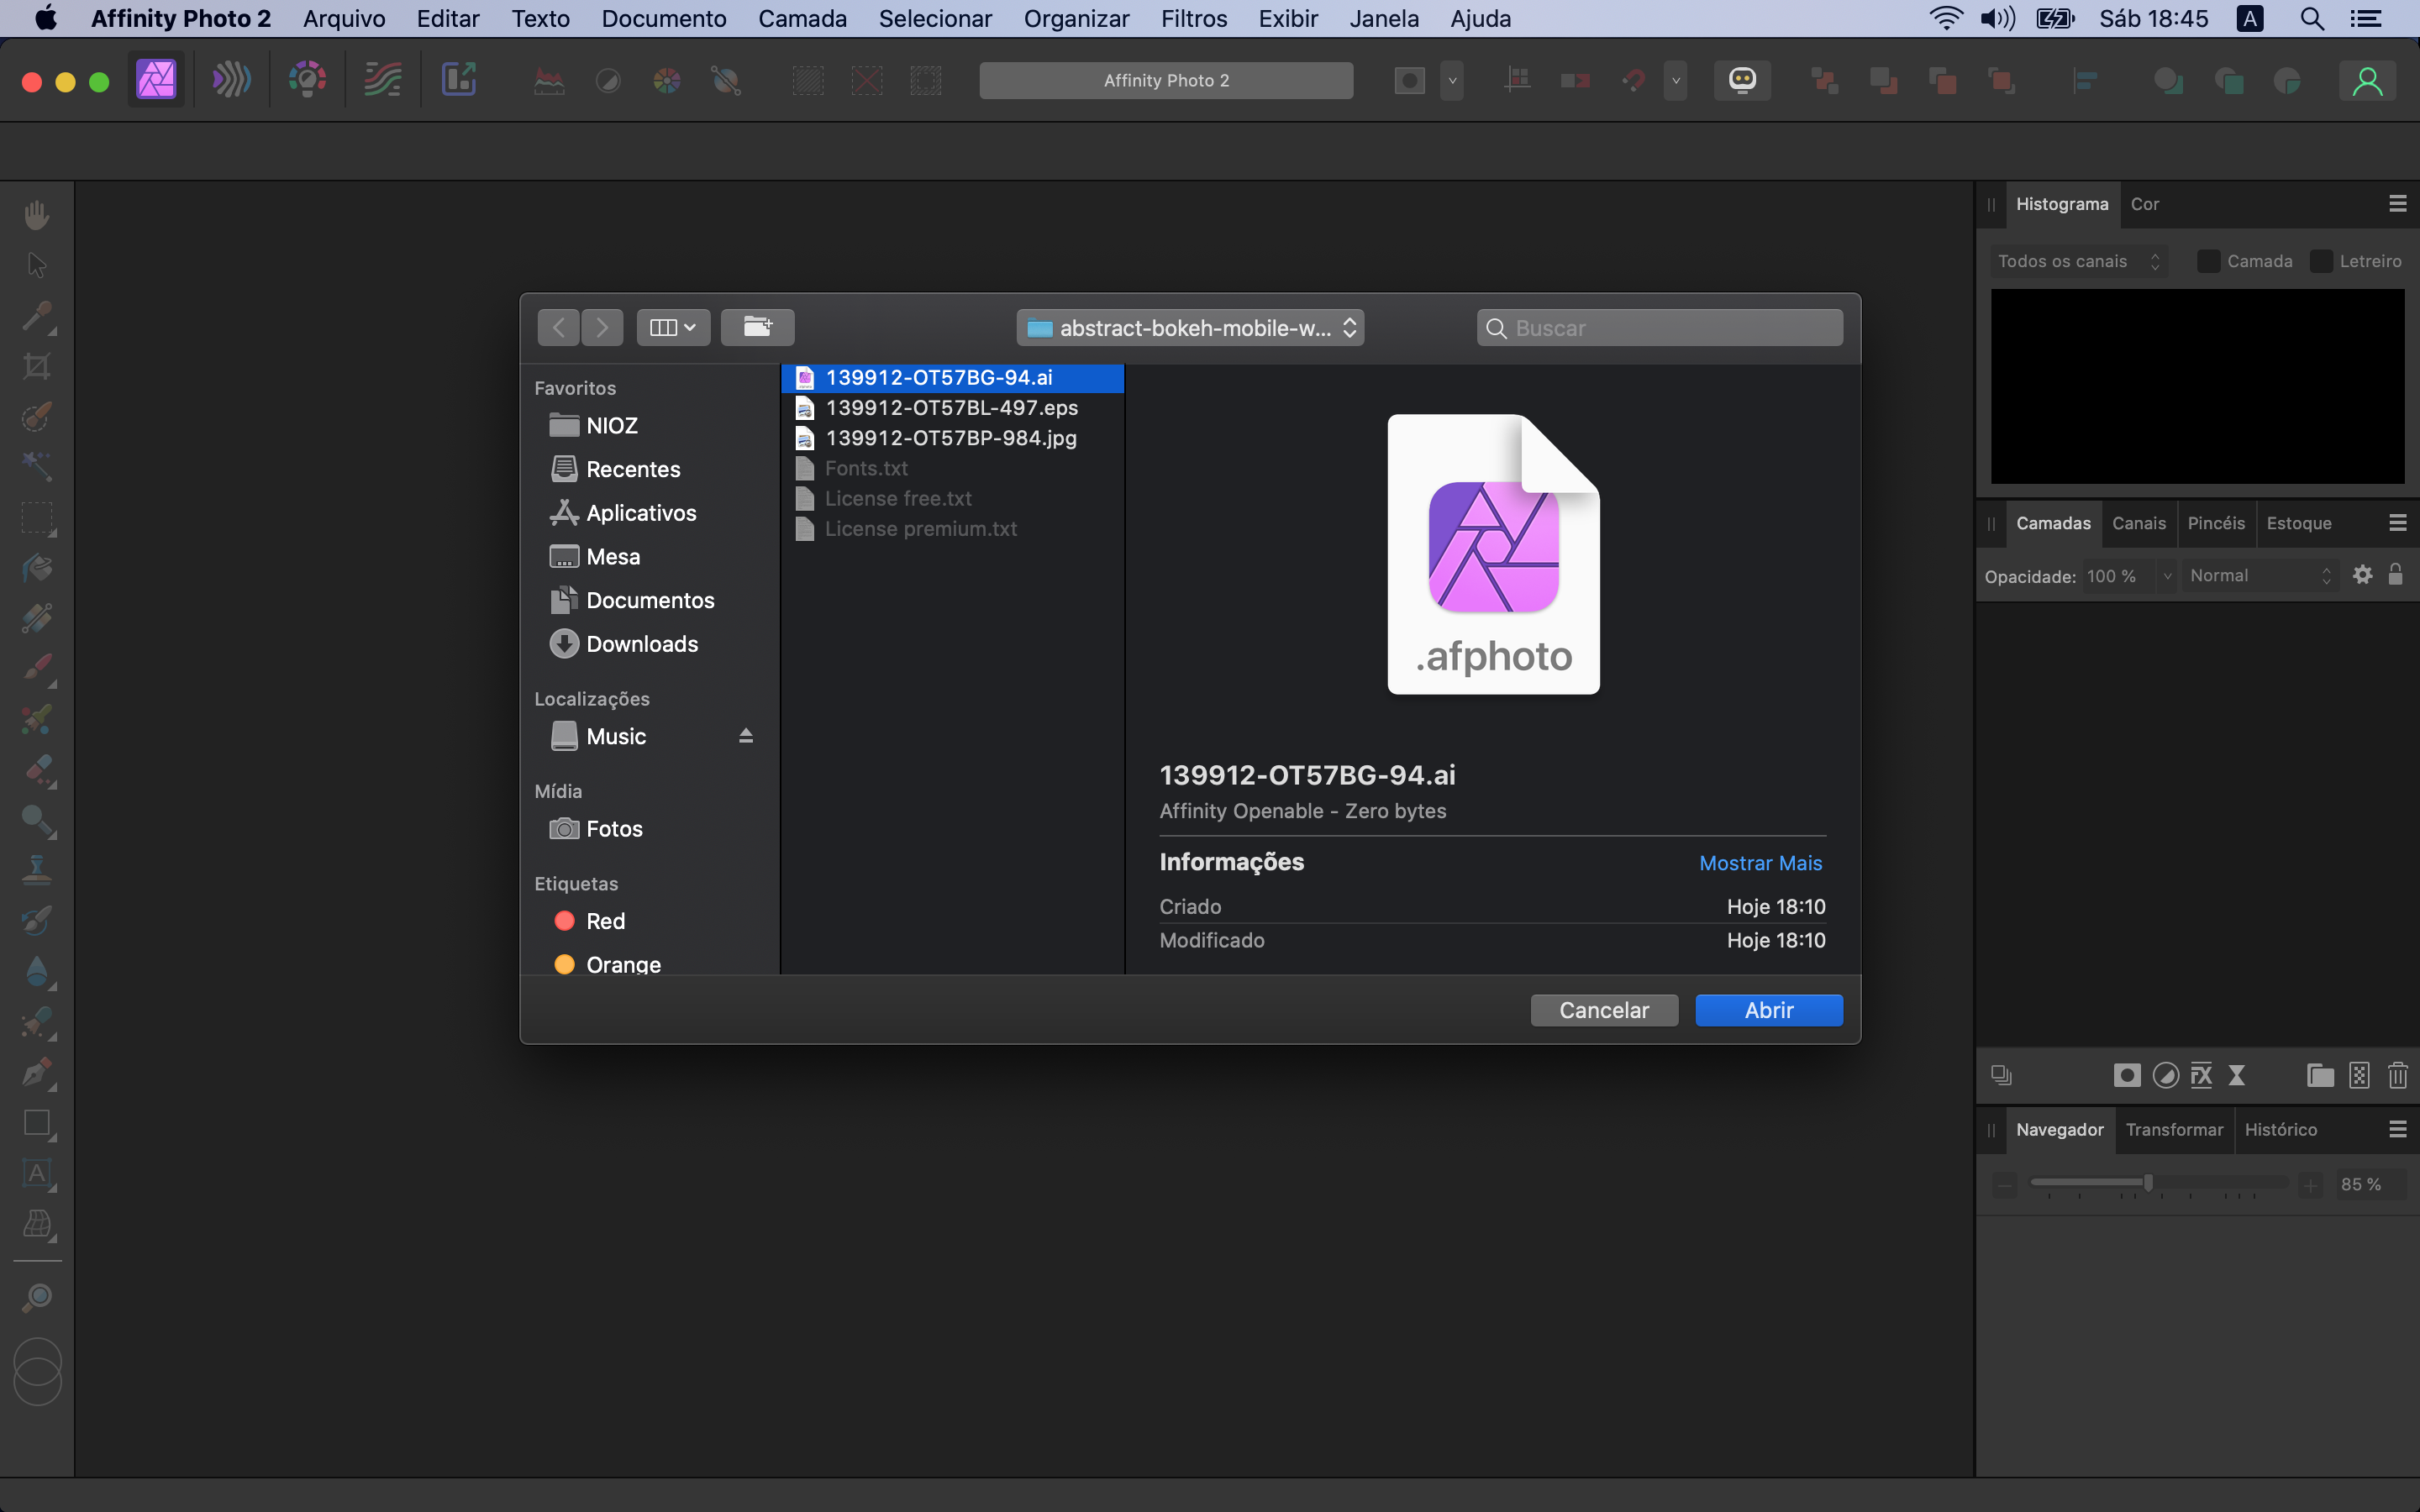Open the Histograma panel options menu
2420x1512 pixels.
point(2397,204)
